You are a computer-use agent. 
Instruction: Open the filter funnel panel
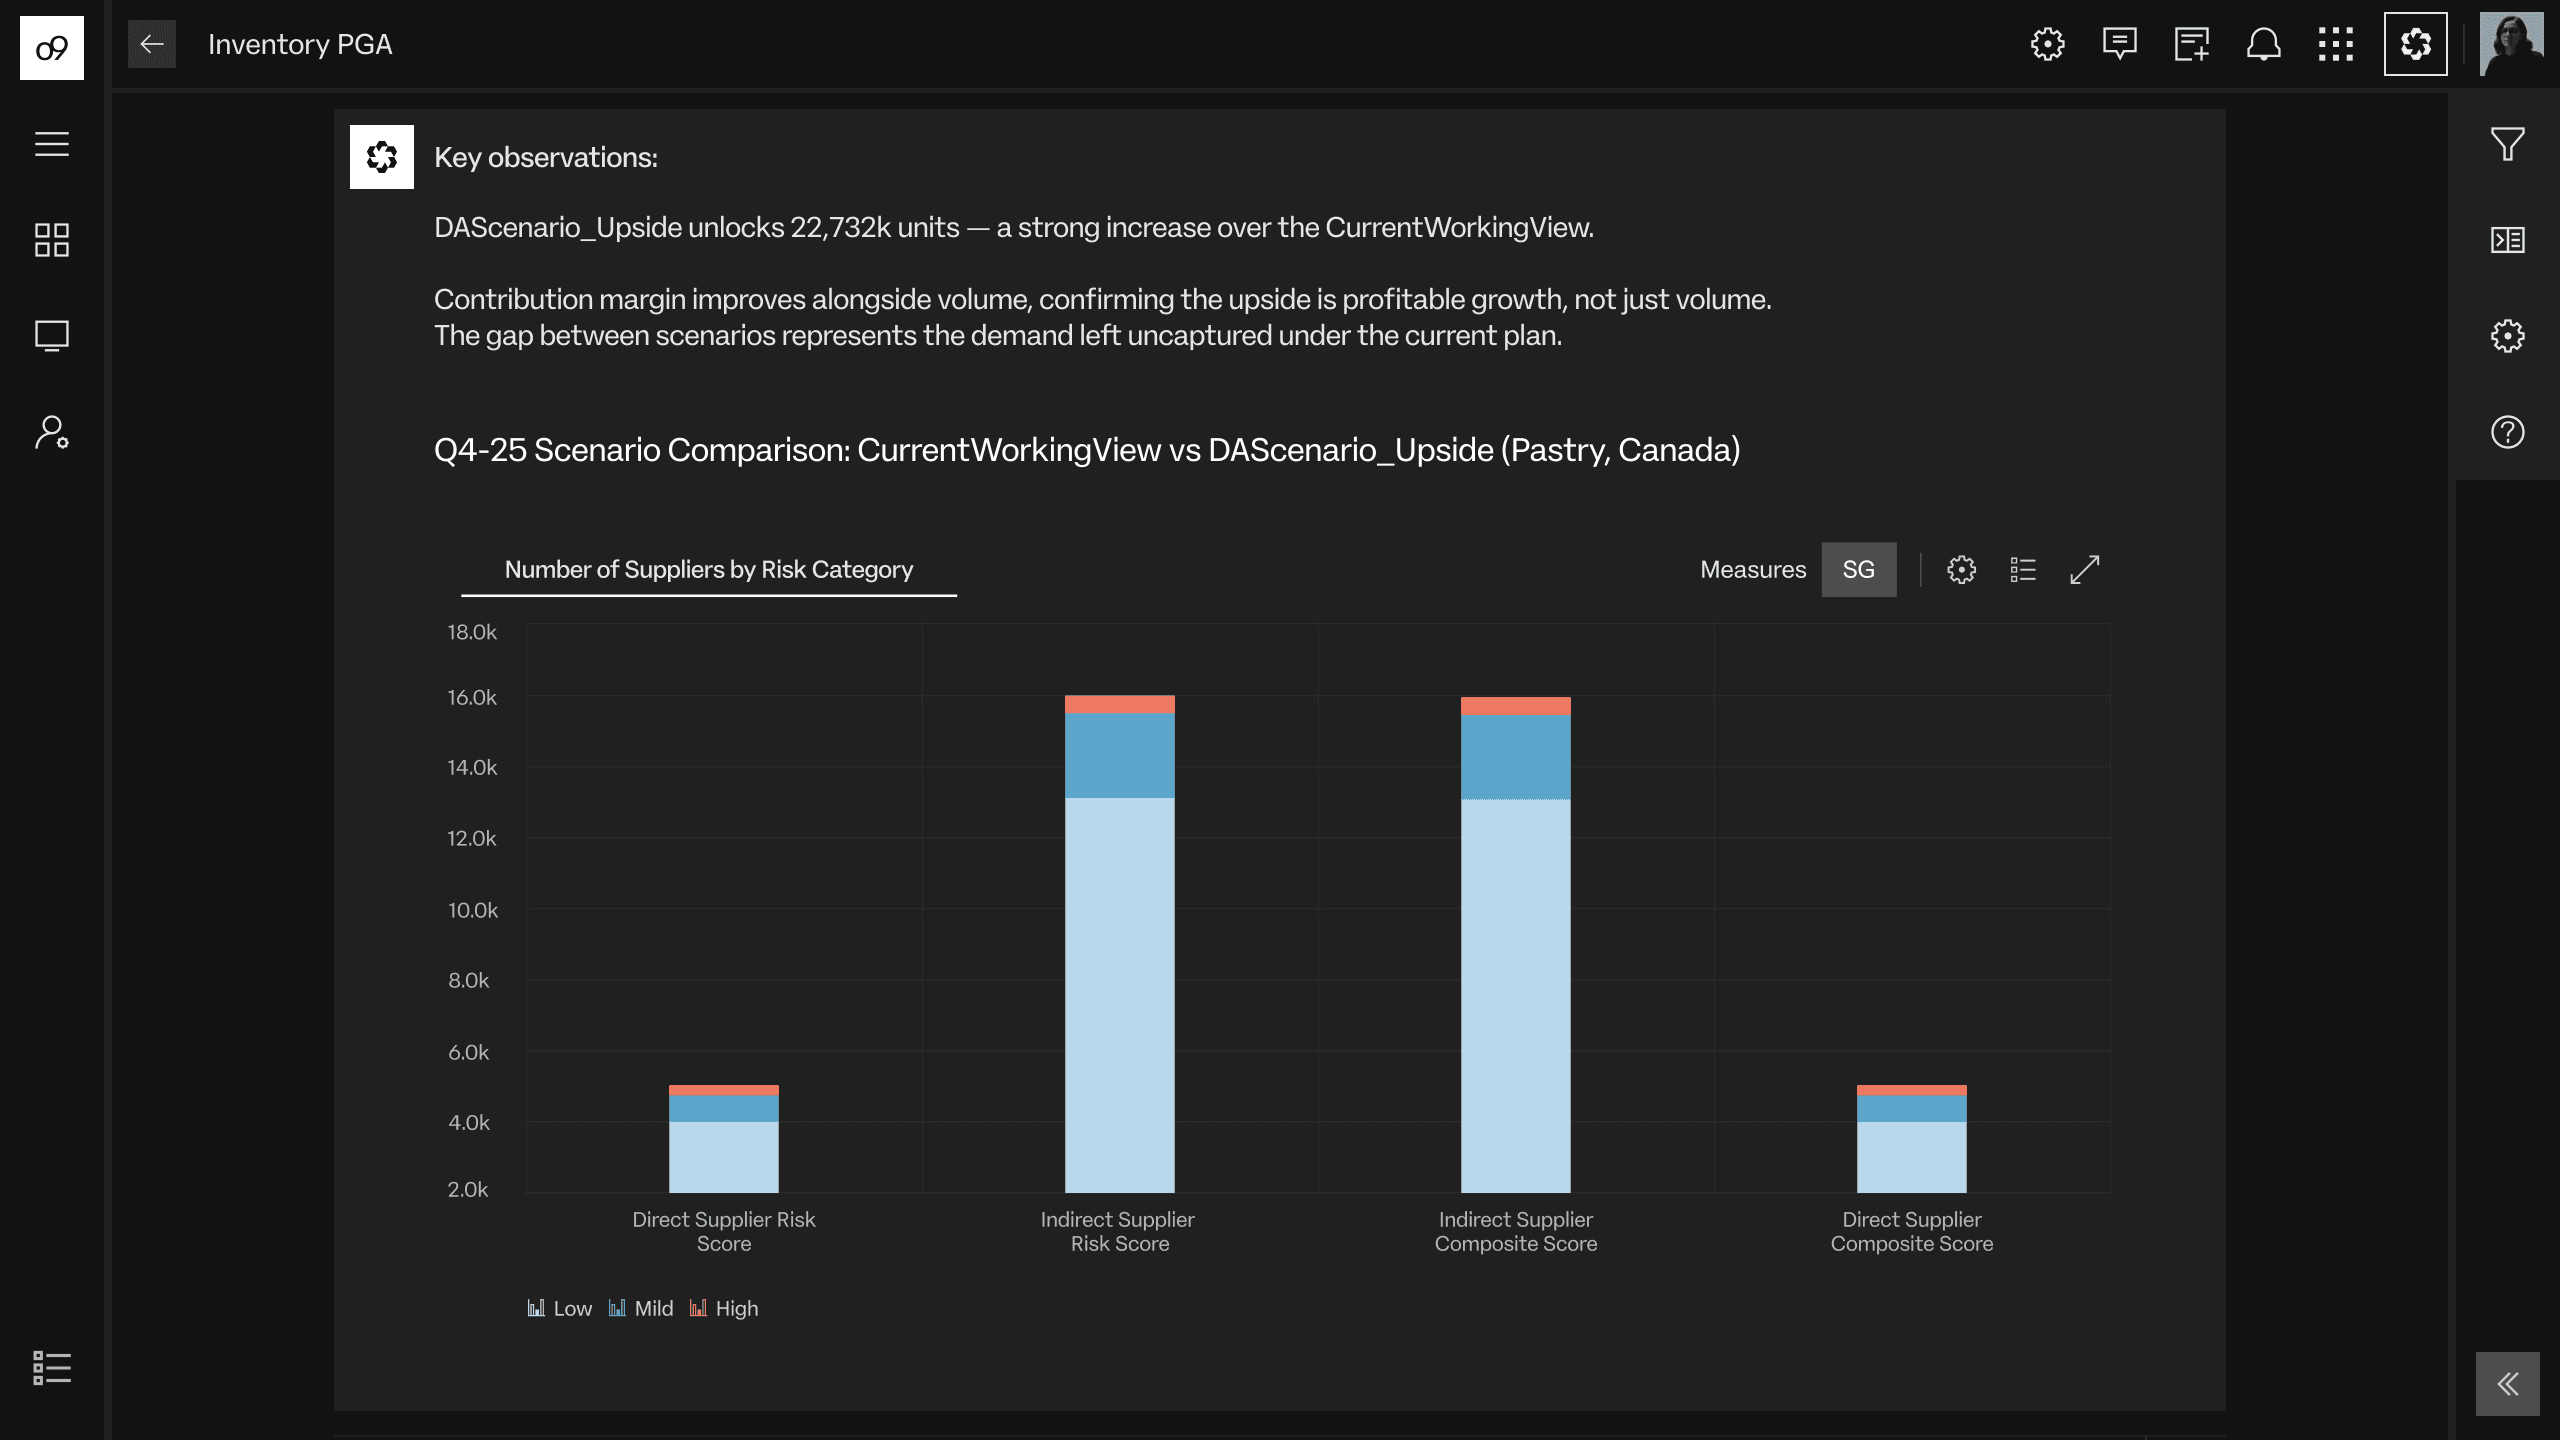[x=2507, y=144]
